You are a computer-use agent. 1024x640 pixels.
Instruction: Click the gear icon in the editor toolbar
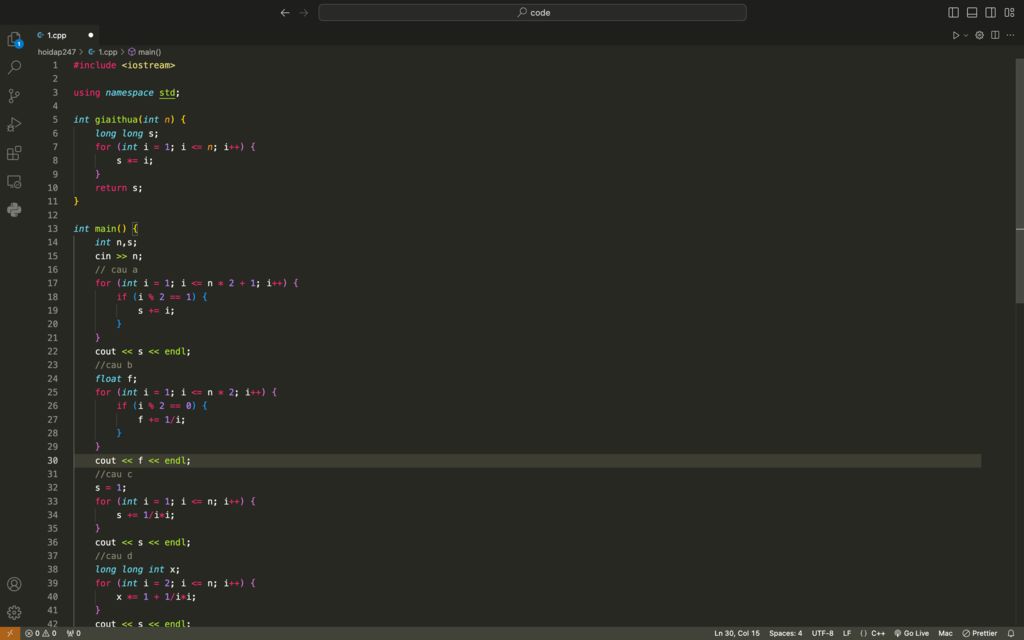tap(980, 35)
